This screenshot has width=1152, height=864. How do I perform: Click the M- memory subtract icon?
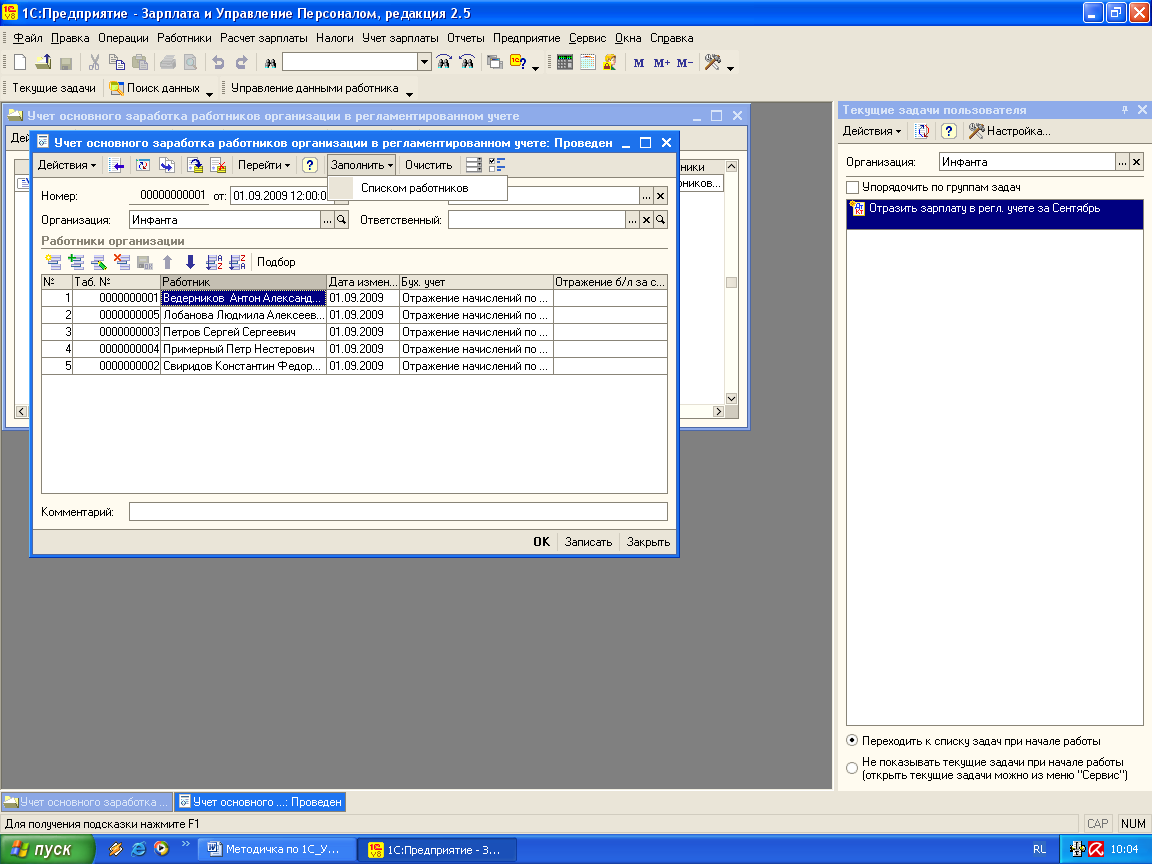[x=684, y=63]
